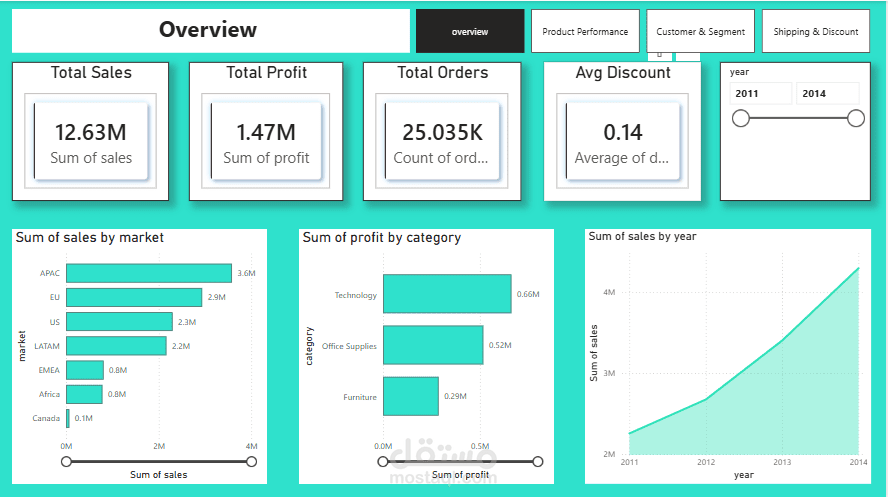Click the Sum of sales by year title
The width and height of the screenshot is (888, 497).
click(x=642, y=236)
